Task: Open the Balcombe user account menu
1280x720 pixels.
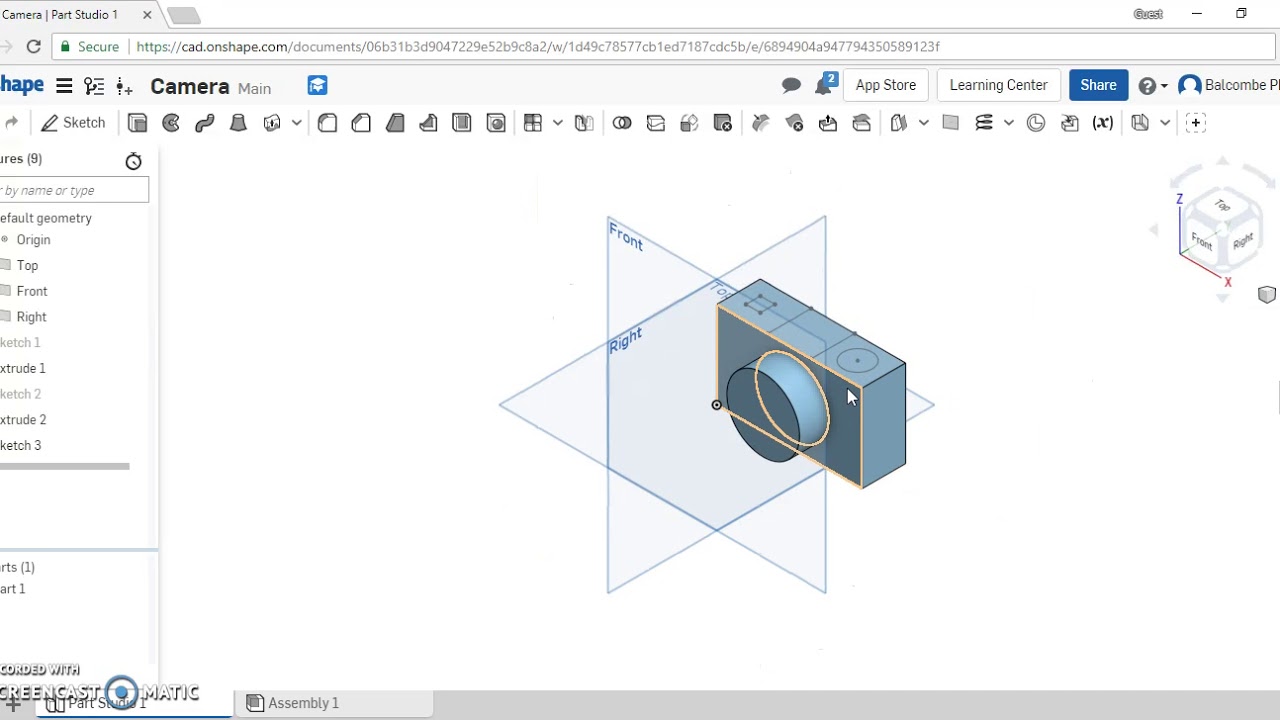Action: point(1229,85)
